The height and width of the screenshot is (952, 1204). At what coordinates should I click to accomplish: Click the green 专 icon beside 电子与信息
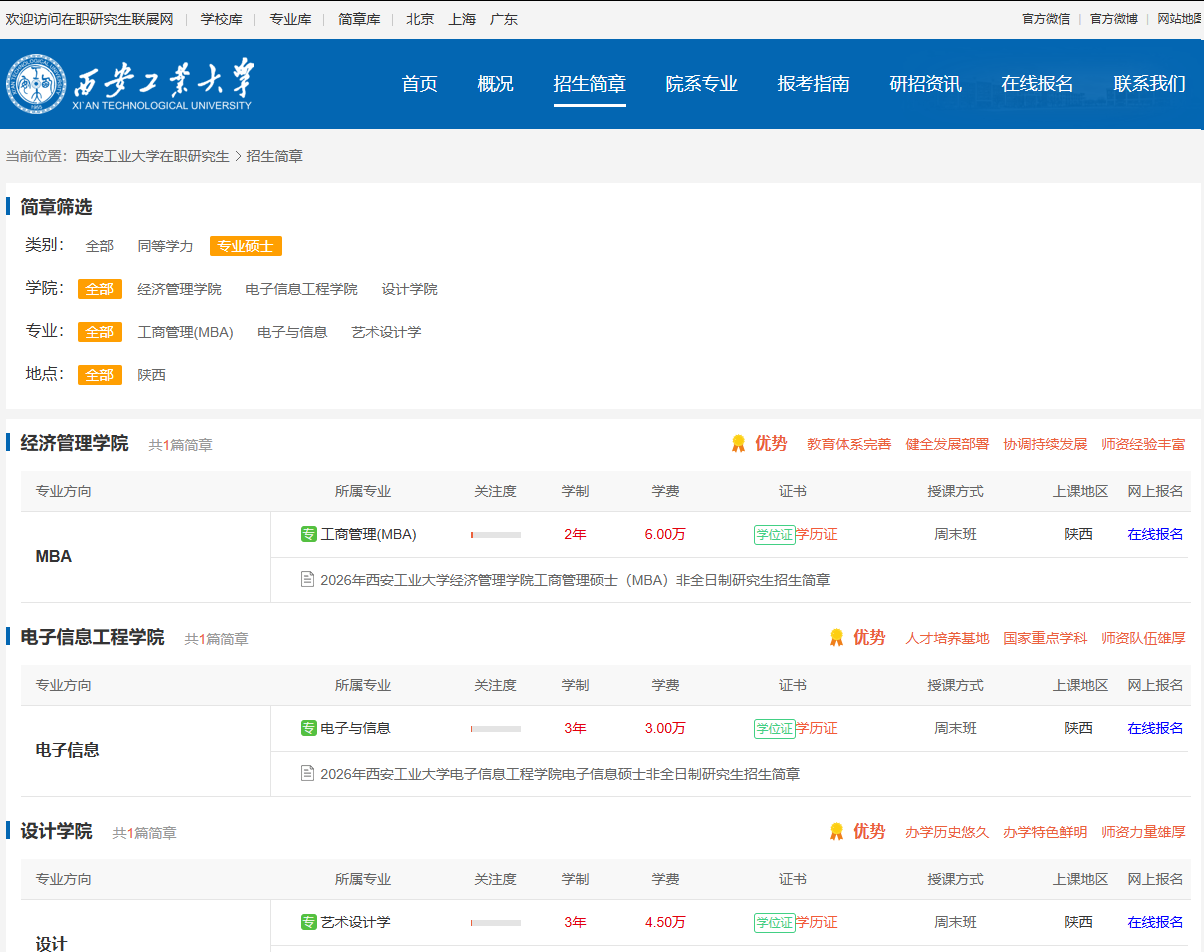click(x=309, y=728)
